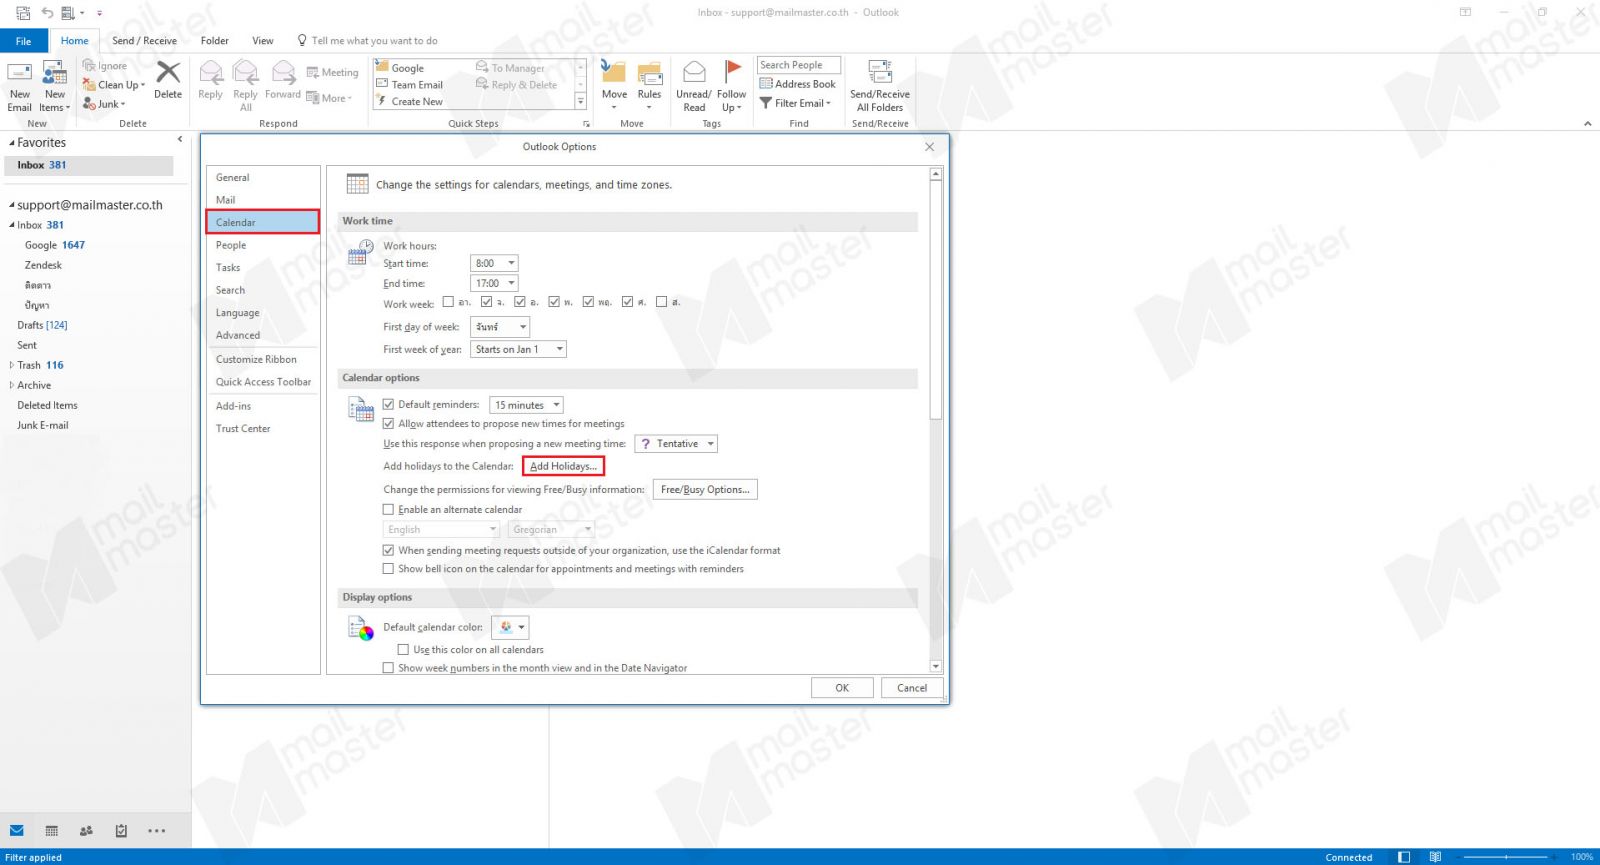Switch to Calendar view in navigation bar
Image resolution: width=1600 pixels, height=865 pixels.
click(x=52, y=831)
